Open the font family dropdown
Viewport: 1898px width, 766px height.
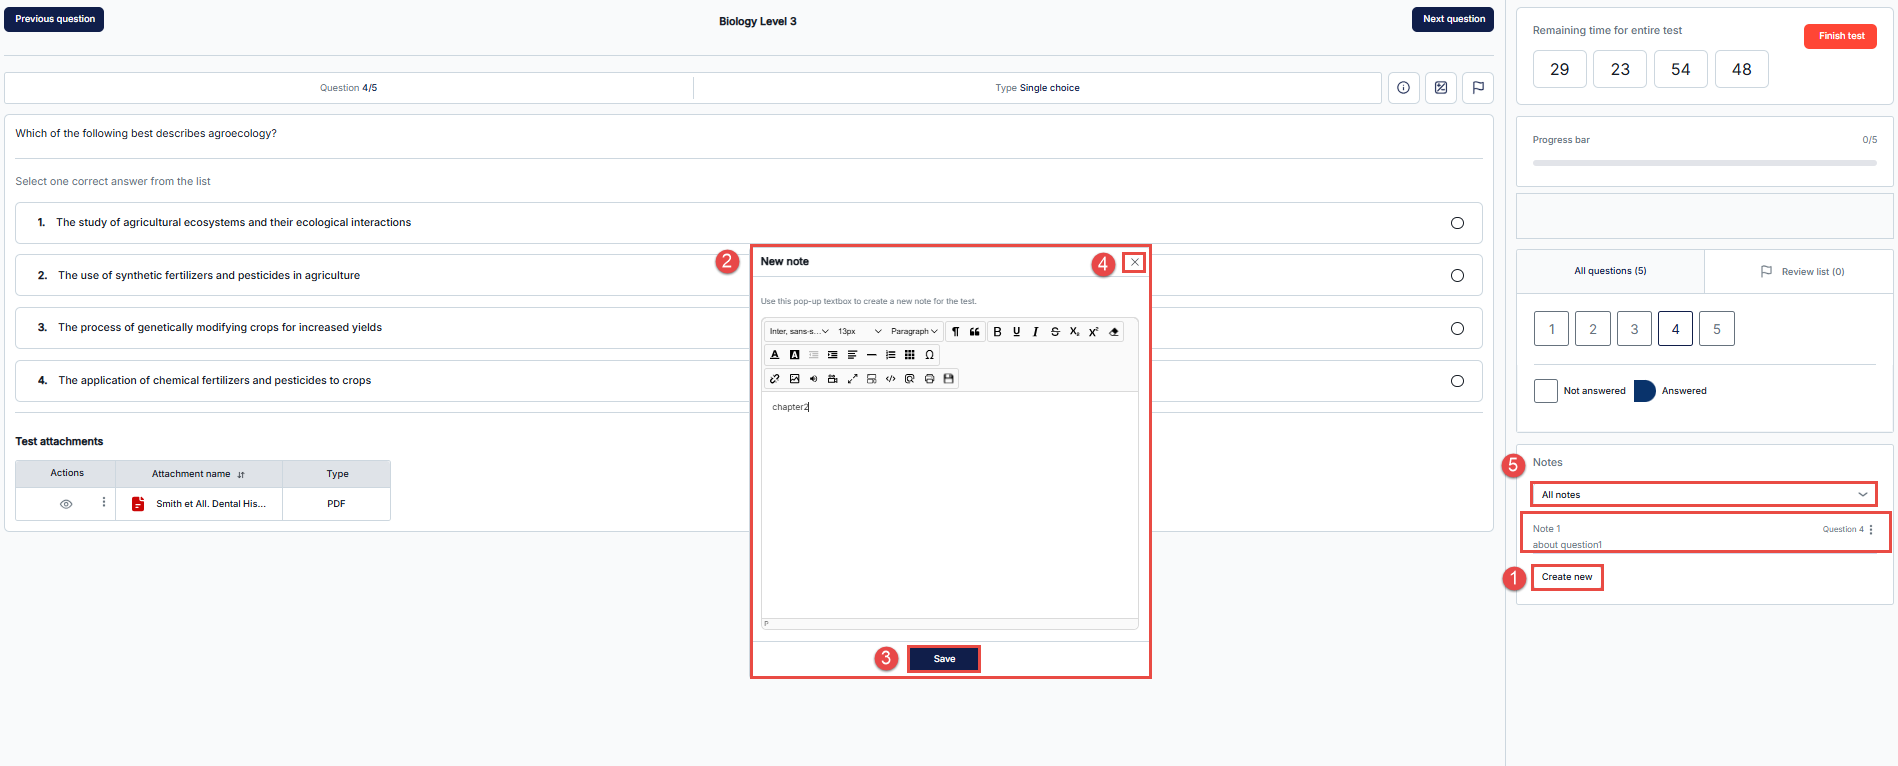coord(798,331)
